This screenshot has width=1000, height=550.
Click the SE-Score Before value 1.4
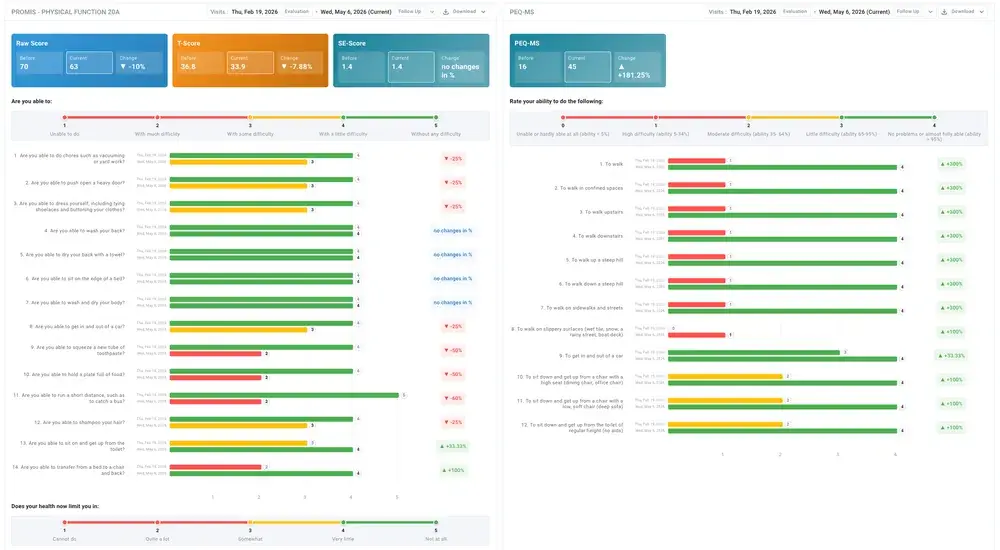(346, 66)
